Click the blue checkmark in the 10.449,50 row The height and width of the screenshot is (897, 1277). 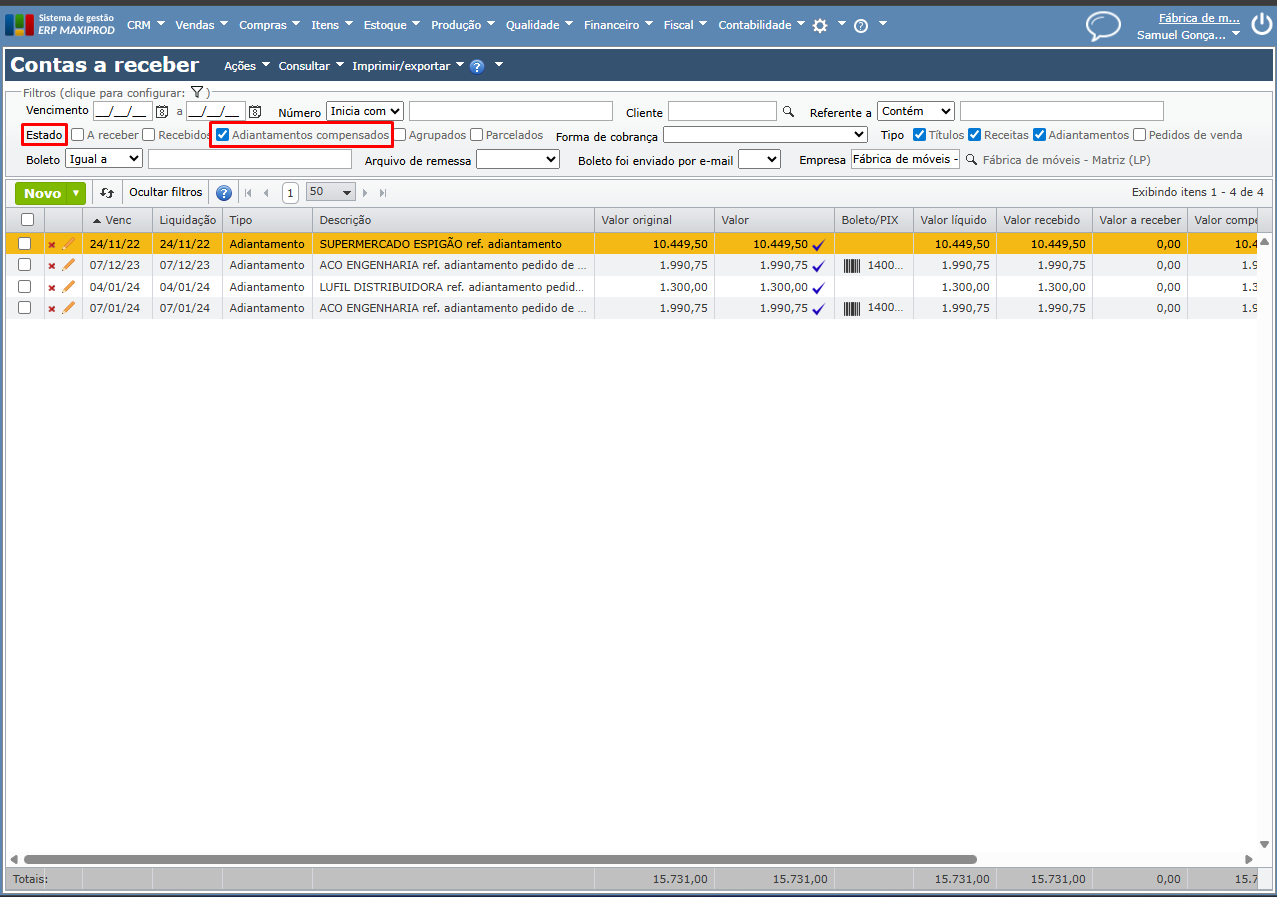coord(818,245)
